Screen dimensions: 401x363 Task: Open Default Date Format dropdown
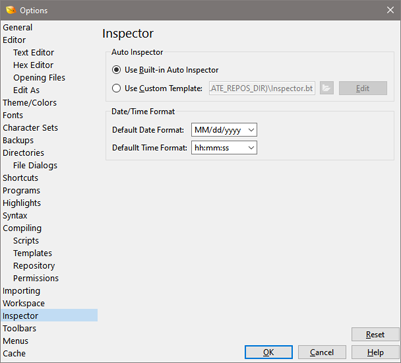click(x=224, y=130)
